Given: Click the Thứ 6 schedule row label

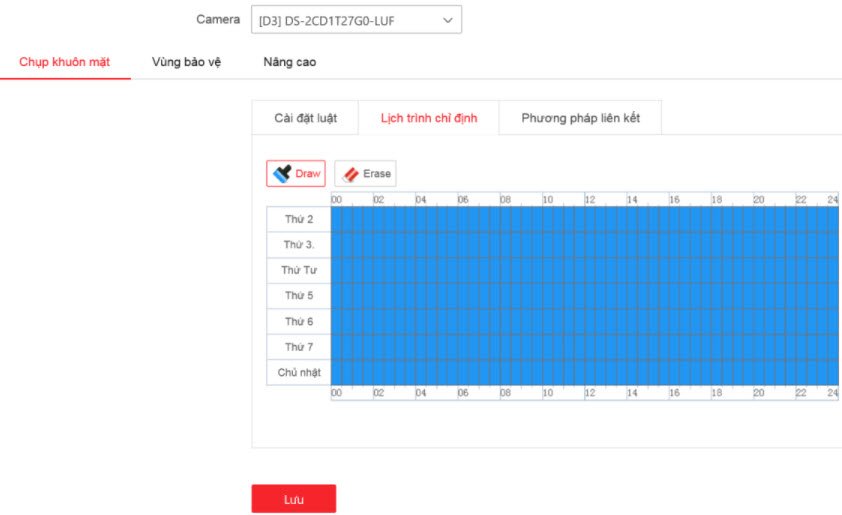Looking at the screenshot, I should [298, 321].
